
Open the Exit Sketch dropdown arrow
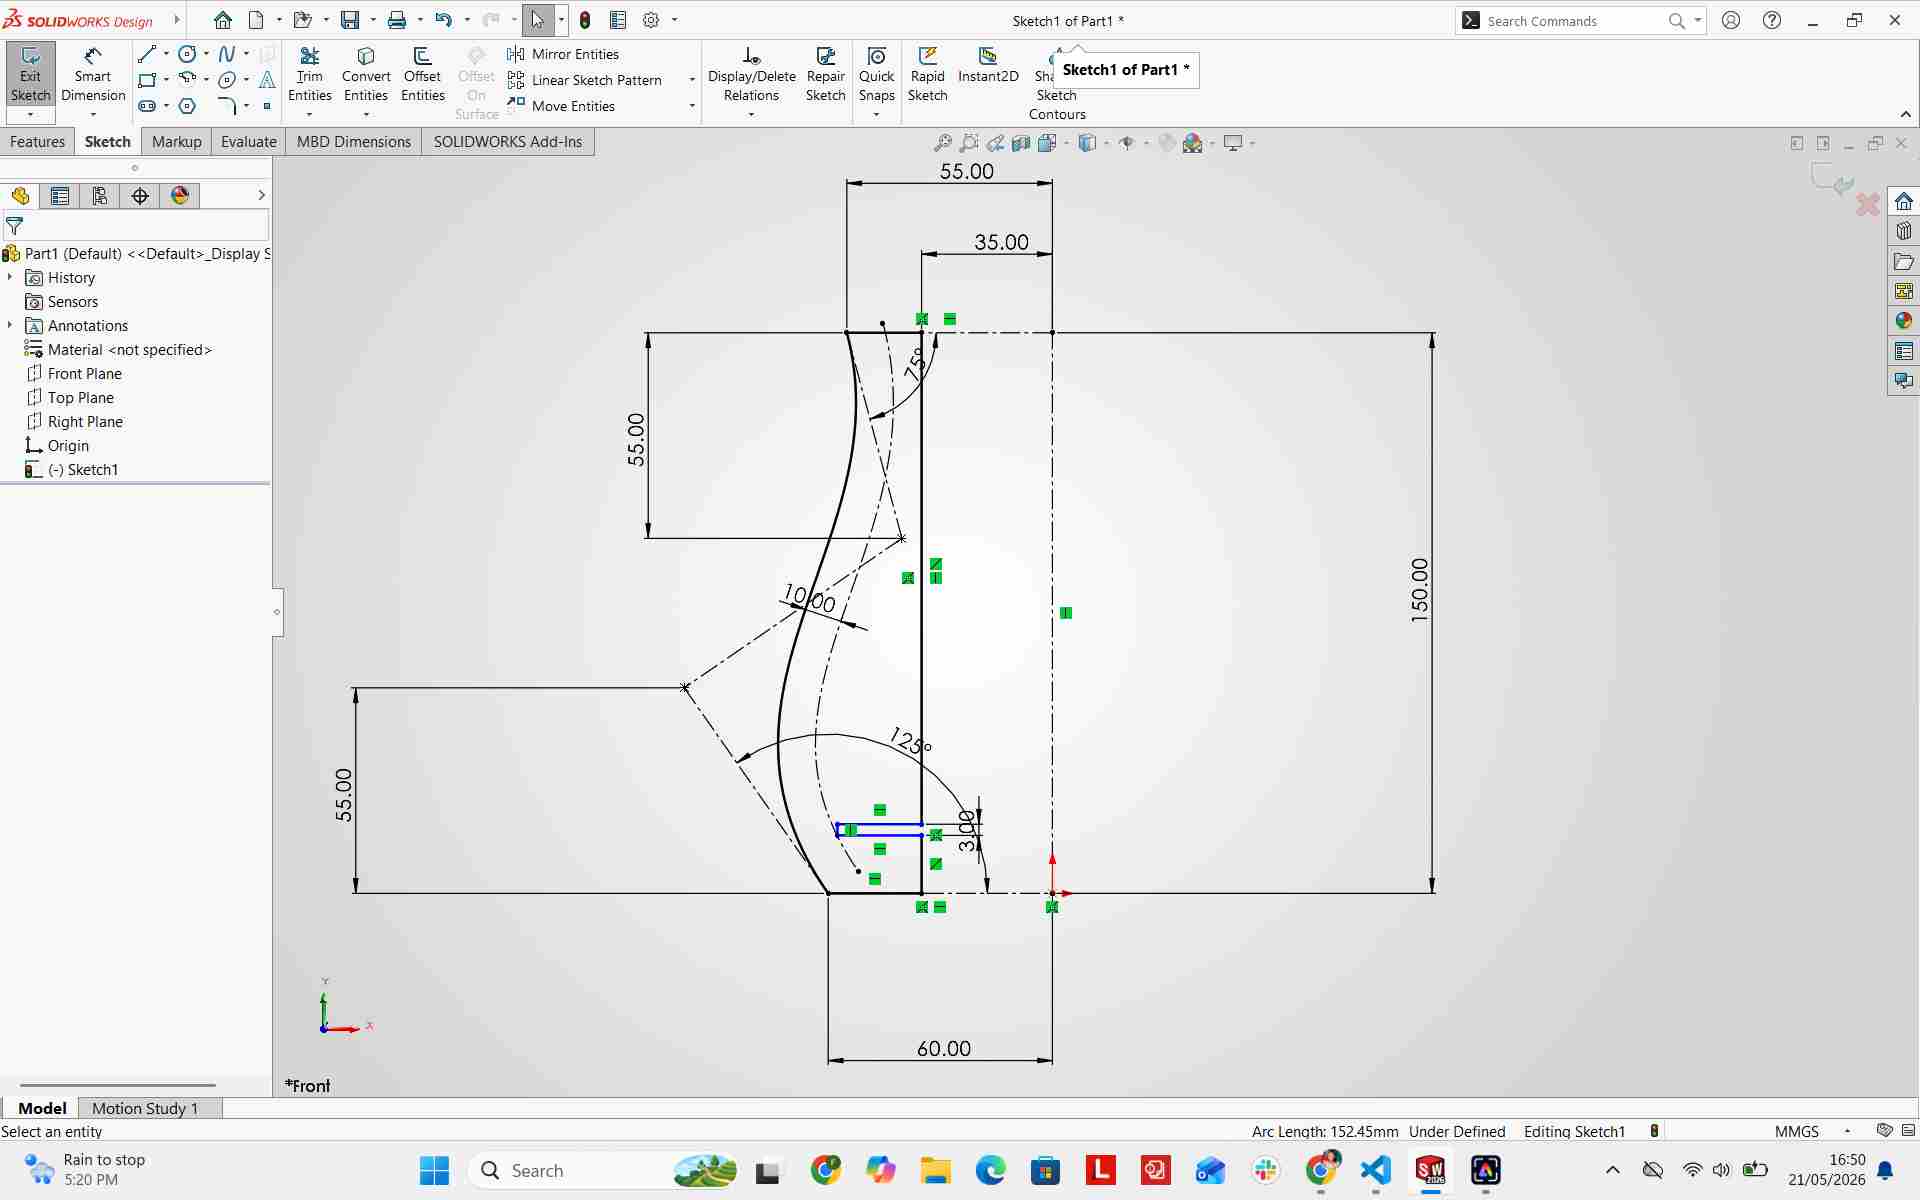coord(30,115)
